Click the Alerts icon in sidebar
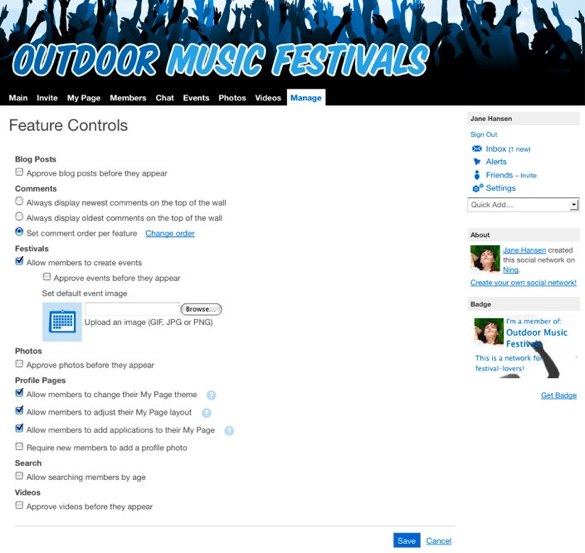 tap(477, 162)
